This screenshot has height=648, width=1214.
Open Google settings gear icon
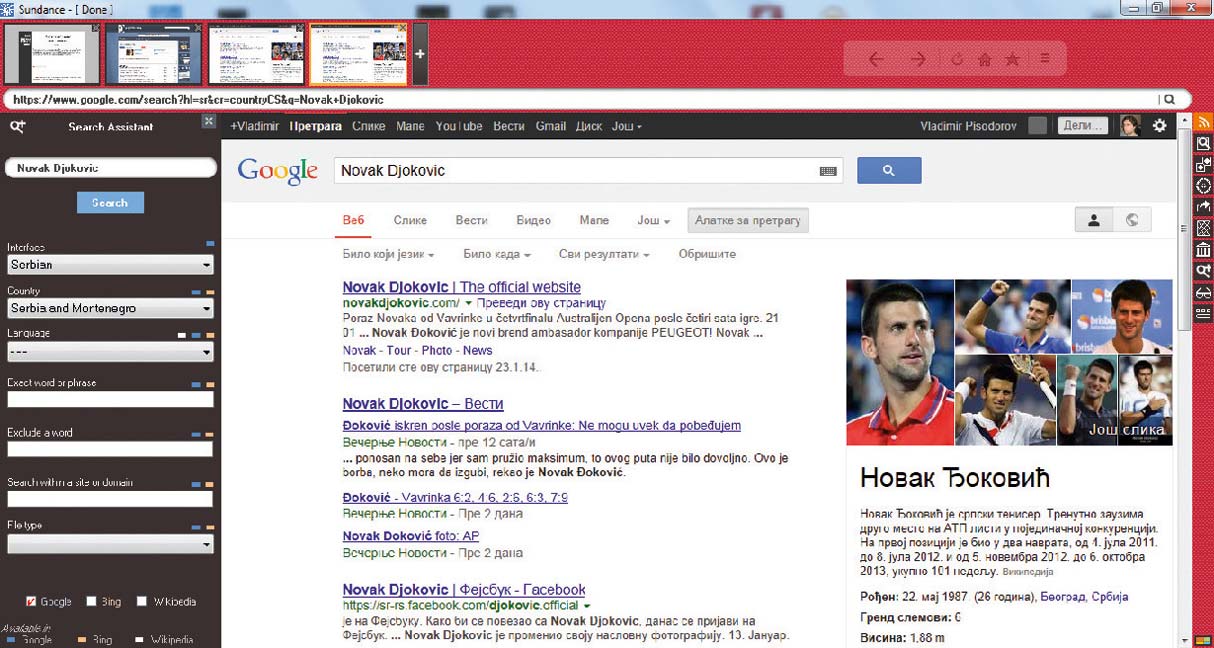pyautogui.click(x=1160, y=126)
